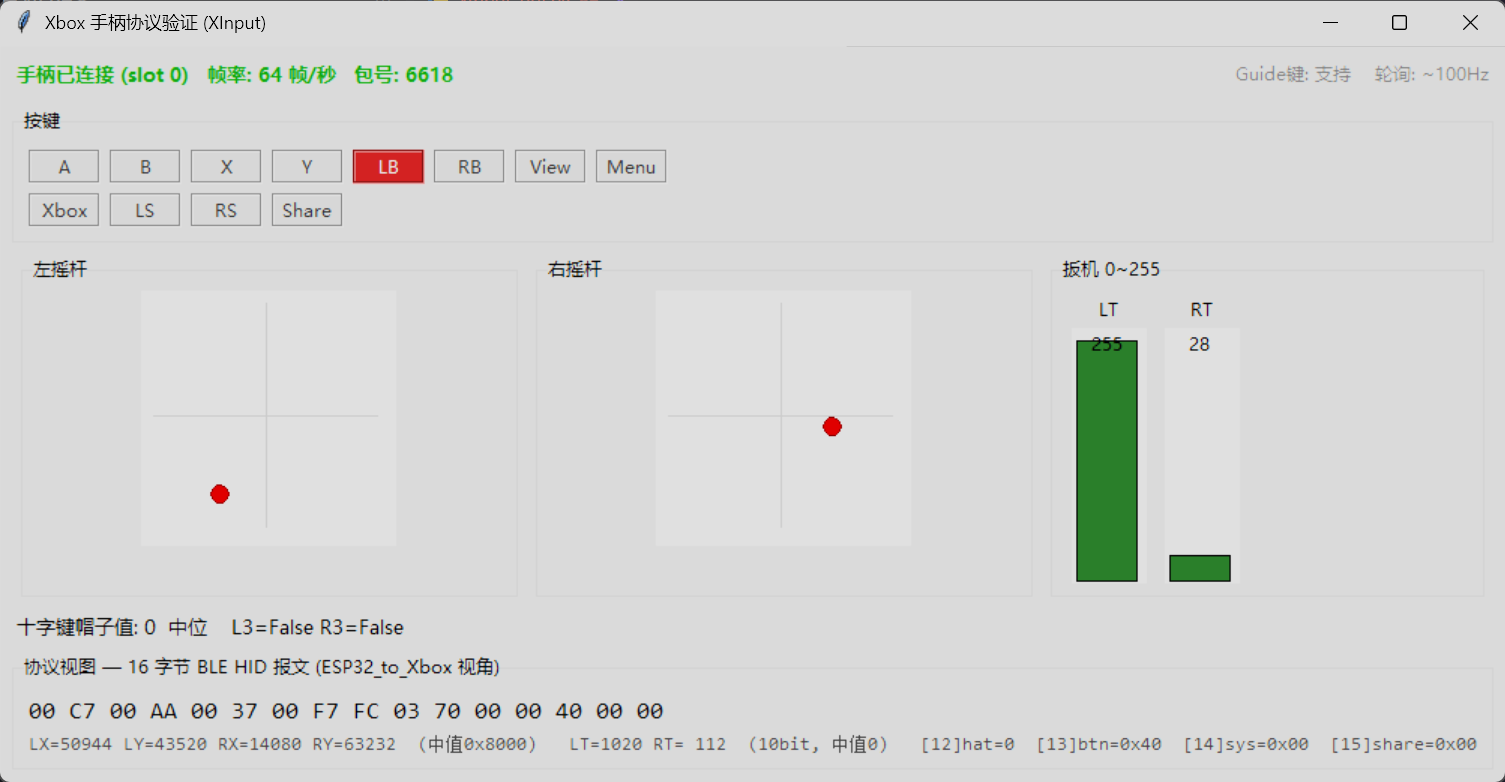Maximize the XInput verification window
Image resolution: width=1505 pixels, height=782 pixels.
click(x=1400, y=23)
